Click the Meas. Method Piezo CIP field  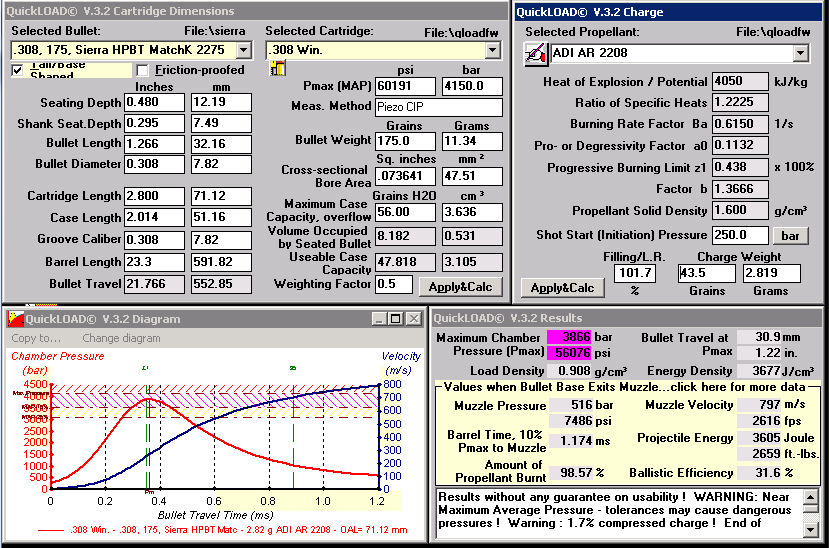click(x=439, y=107)
